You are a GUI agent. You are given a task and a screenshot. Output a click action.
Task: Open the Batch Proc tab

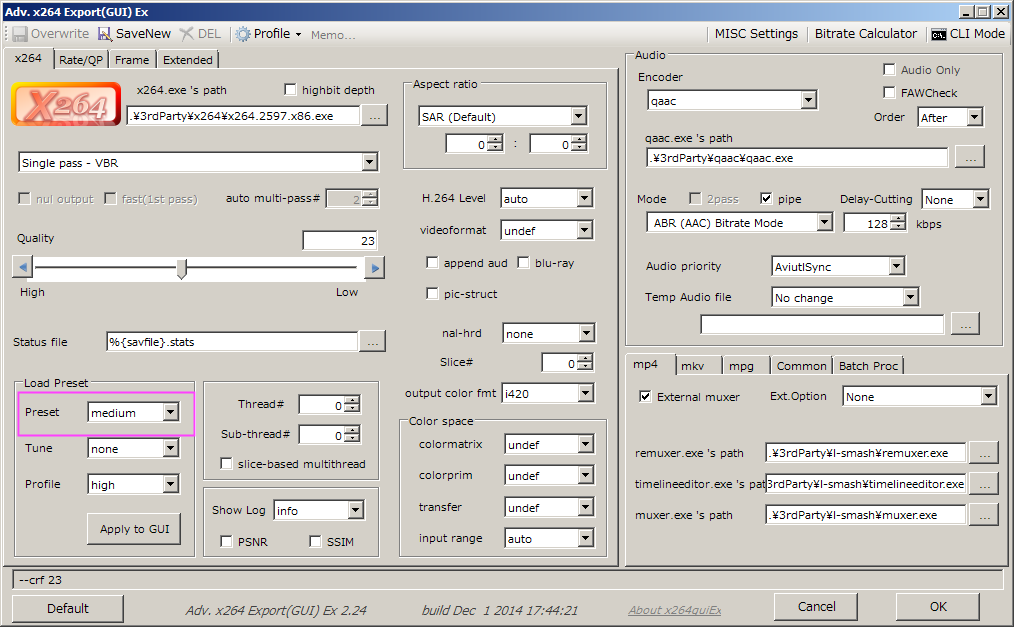click(x=868, y=366)
